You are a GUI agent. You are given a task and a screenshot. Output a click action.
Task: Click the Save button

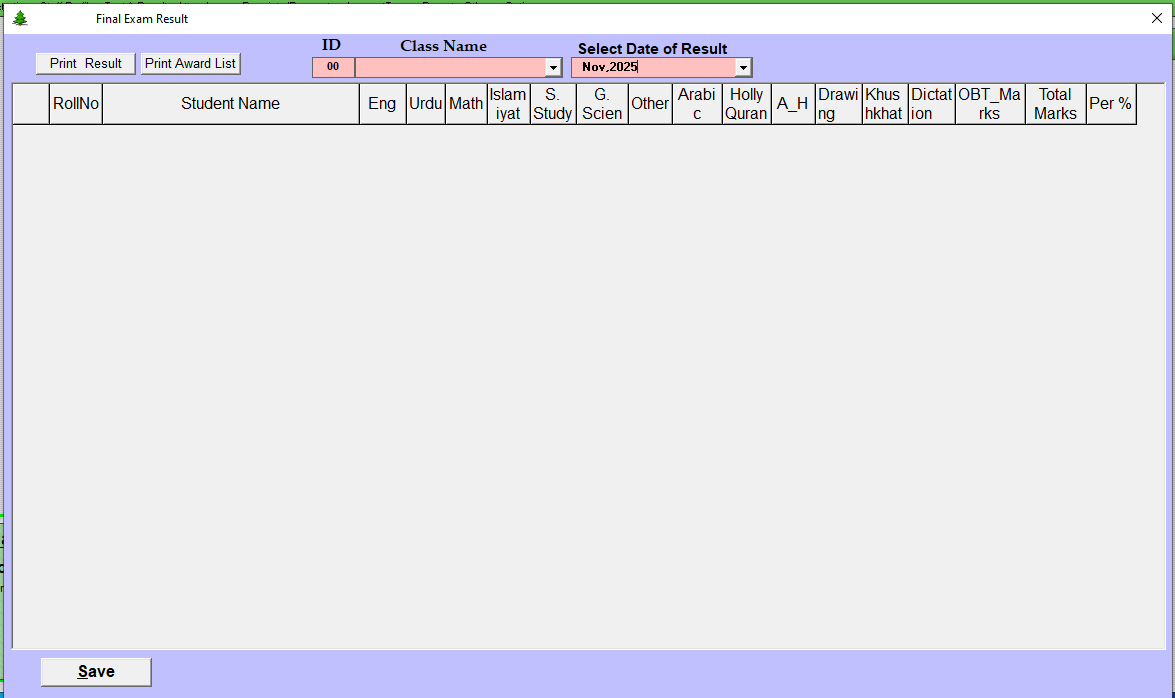click(96, 672)
